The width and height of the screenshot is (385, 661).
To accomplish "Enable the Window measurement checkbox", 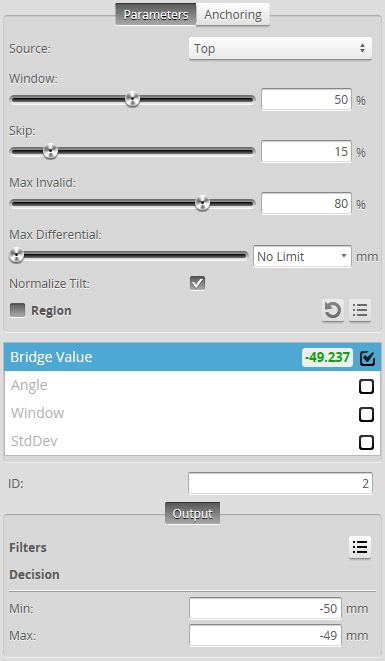I will click(366, 414).
